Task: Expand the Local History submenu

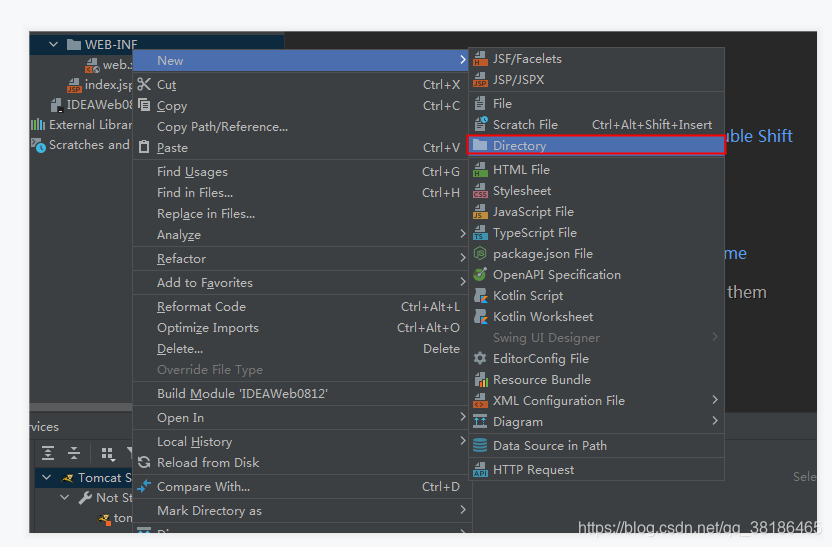Action: [x=462, y=441]
